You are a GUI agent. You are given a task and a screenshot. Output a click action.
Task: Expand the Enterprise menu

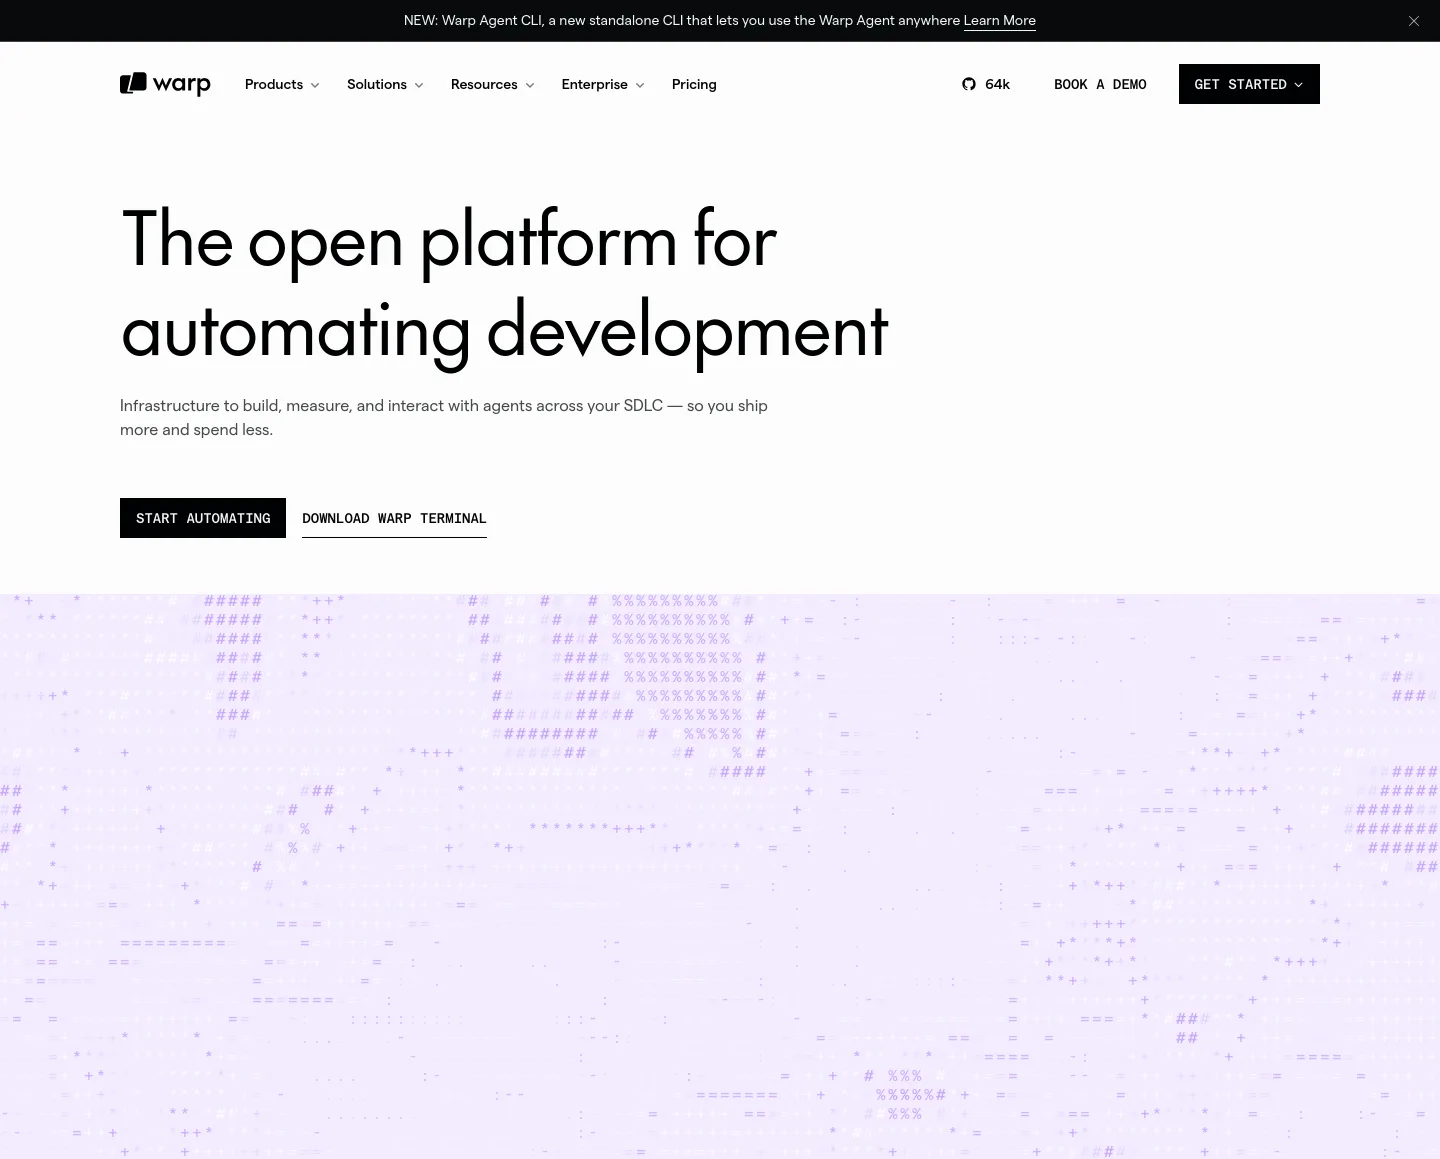[603, 84]
